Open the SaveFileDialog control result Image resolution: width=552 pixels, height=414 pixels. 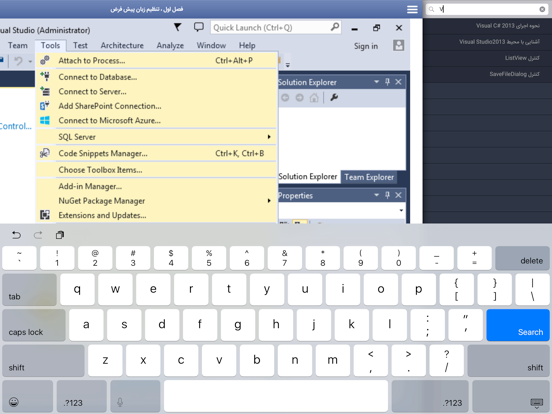pyautogui.click(x=488, y=74)
